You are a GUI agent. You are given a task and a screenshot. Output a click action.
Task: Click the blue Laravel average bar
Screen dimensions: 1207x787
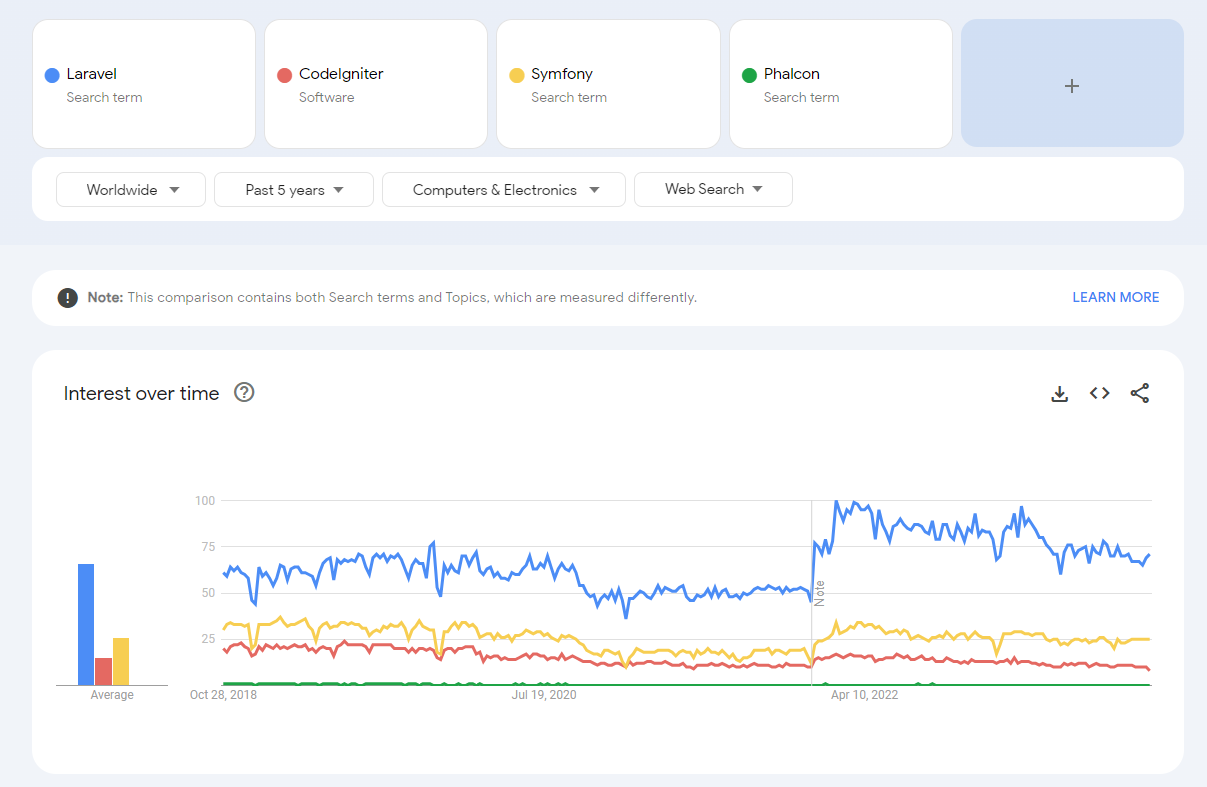[86, 624]
